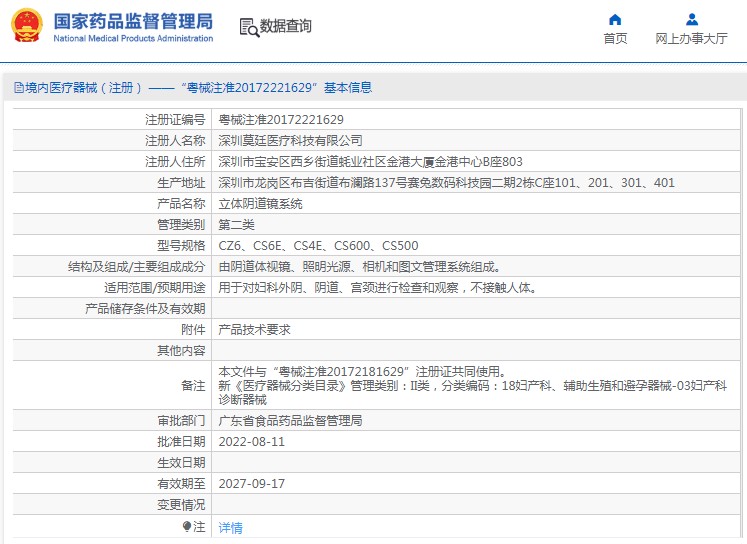Click the 其他内容 label
The width and height of the screenshot is (747, 544).
coord(181,350)
